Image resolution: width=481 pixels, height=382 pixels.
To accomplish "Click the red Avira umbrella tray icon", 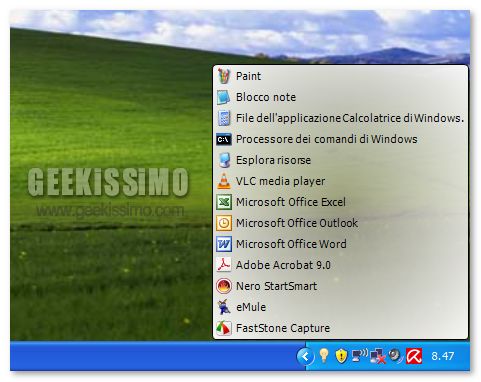I will coord(414,356).
